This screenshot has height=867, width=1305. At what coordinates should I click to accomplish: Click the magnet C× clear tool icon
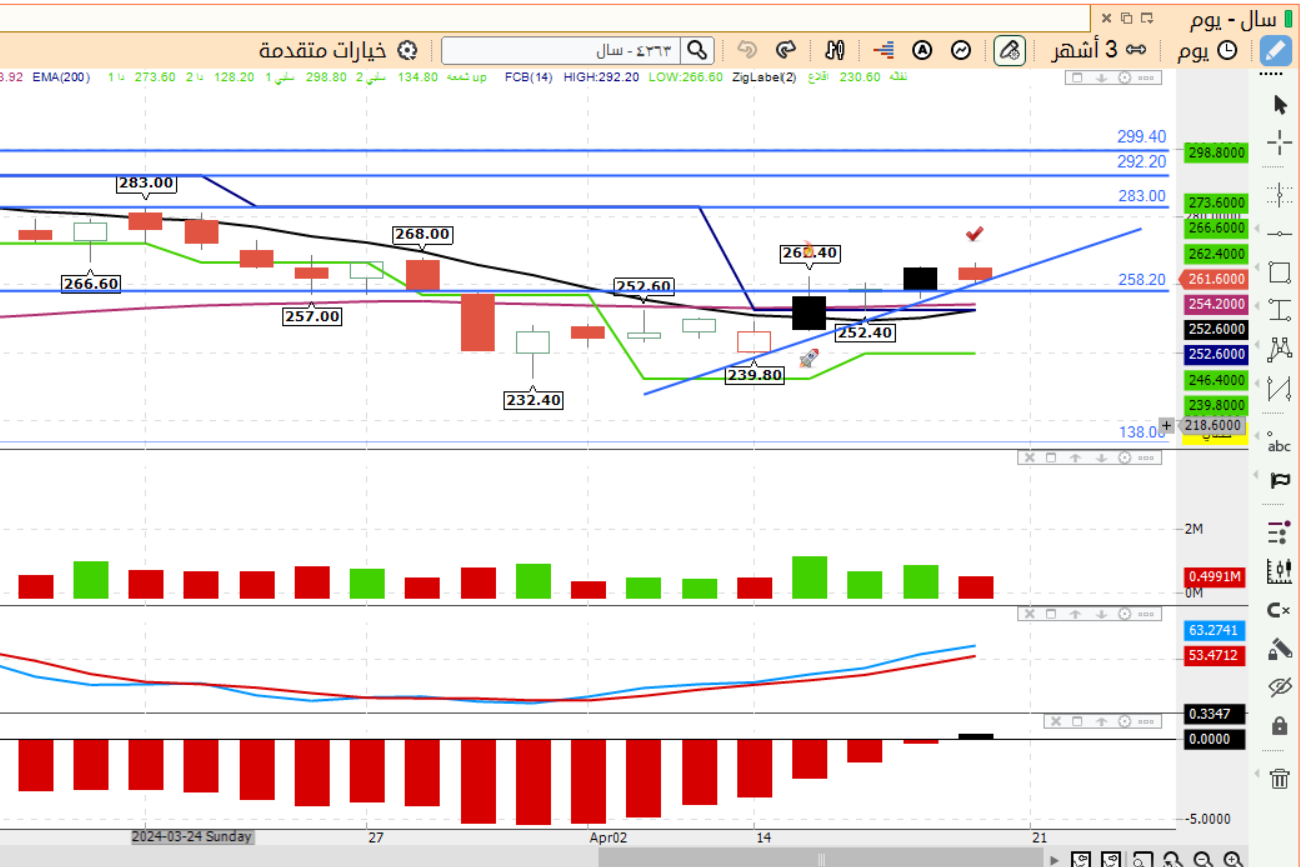(1279, 610)
